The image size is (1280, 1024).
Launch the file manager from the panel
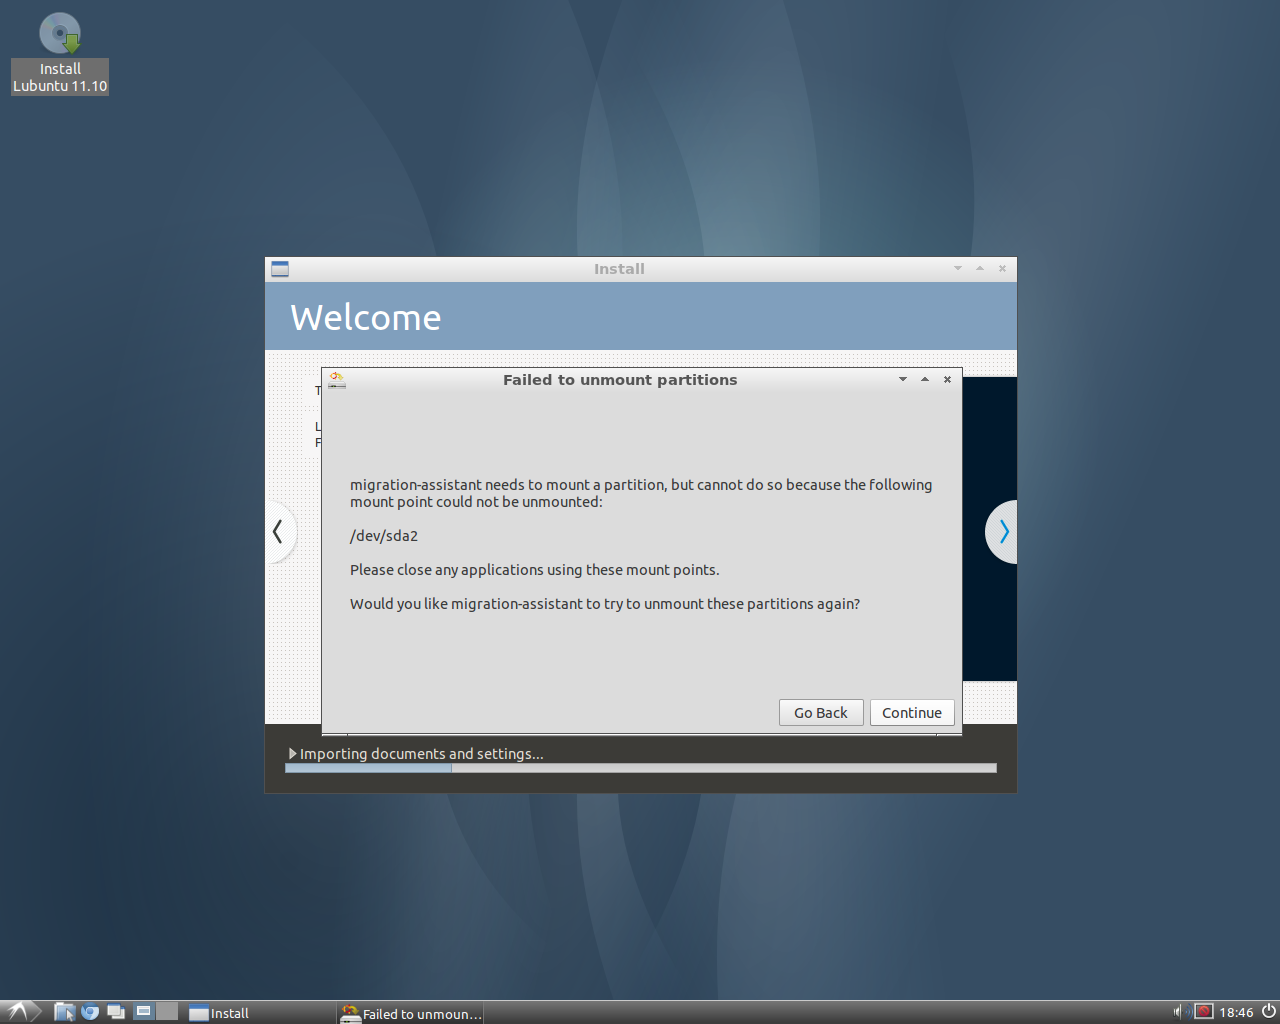click(64, 1012)
